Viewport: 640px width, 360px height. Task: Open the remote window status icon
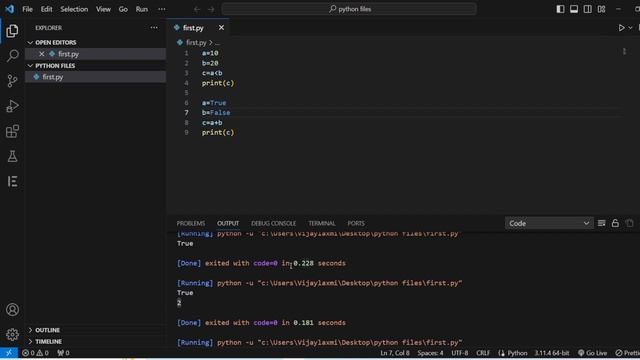tap(9, 353)
